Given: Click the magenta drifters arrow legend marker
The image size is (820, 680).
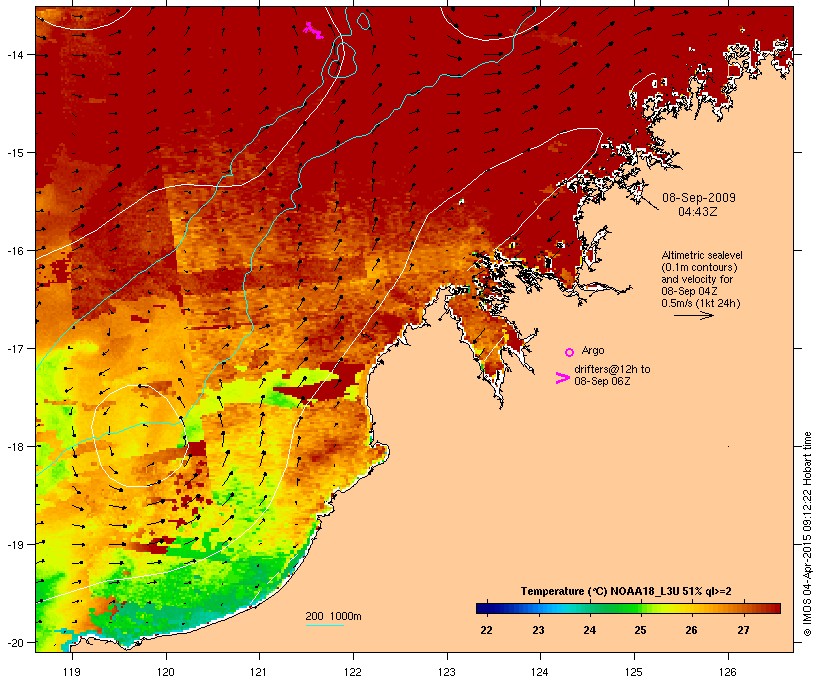Looking at the screenshot, I should click(563, 378).
